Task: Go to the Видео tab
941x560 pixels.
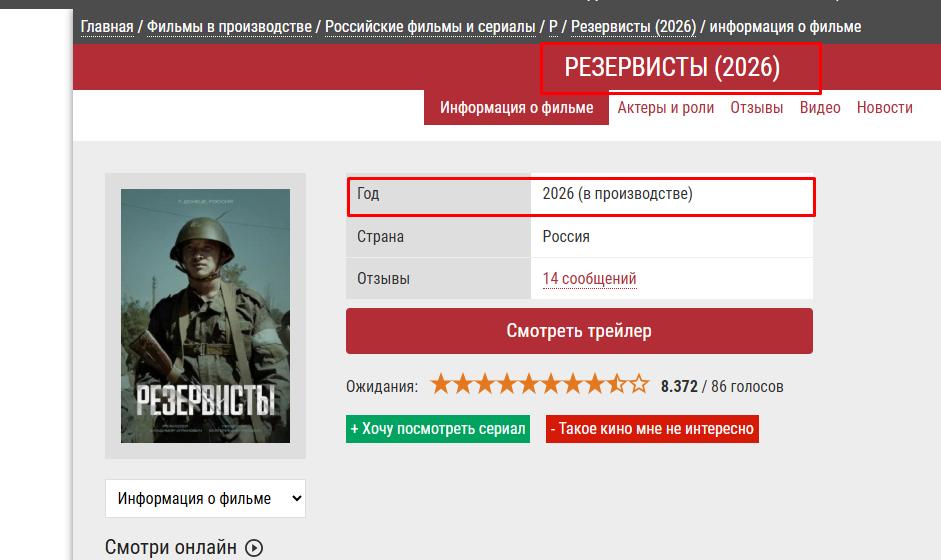Action: click(x=820, y=108)
